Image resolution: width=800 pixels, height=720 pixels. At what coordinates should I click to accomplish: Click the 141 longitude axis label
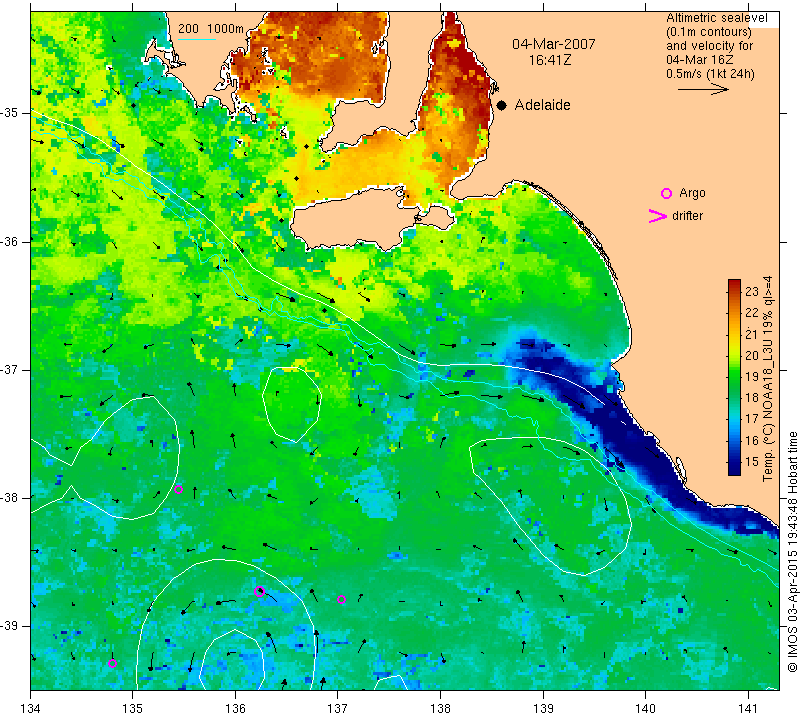748,709
